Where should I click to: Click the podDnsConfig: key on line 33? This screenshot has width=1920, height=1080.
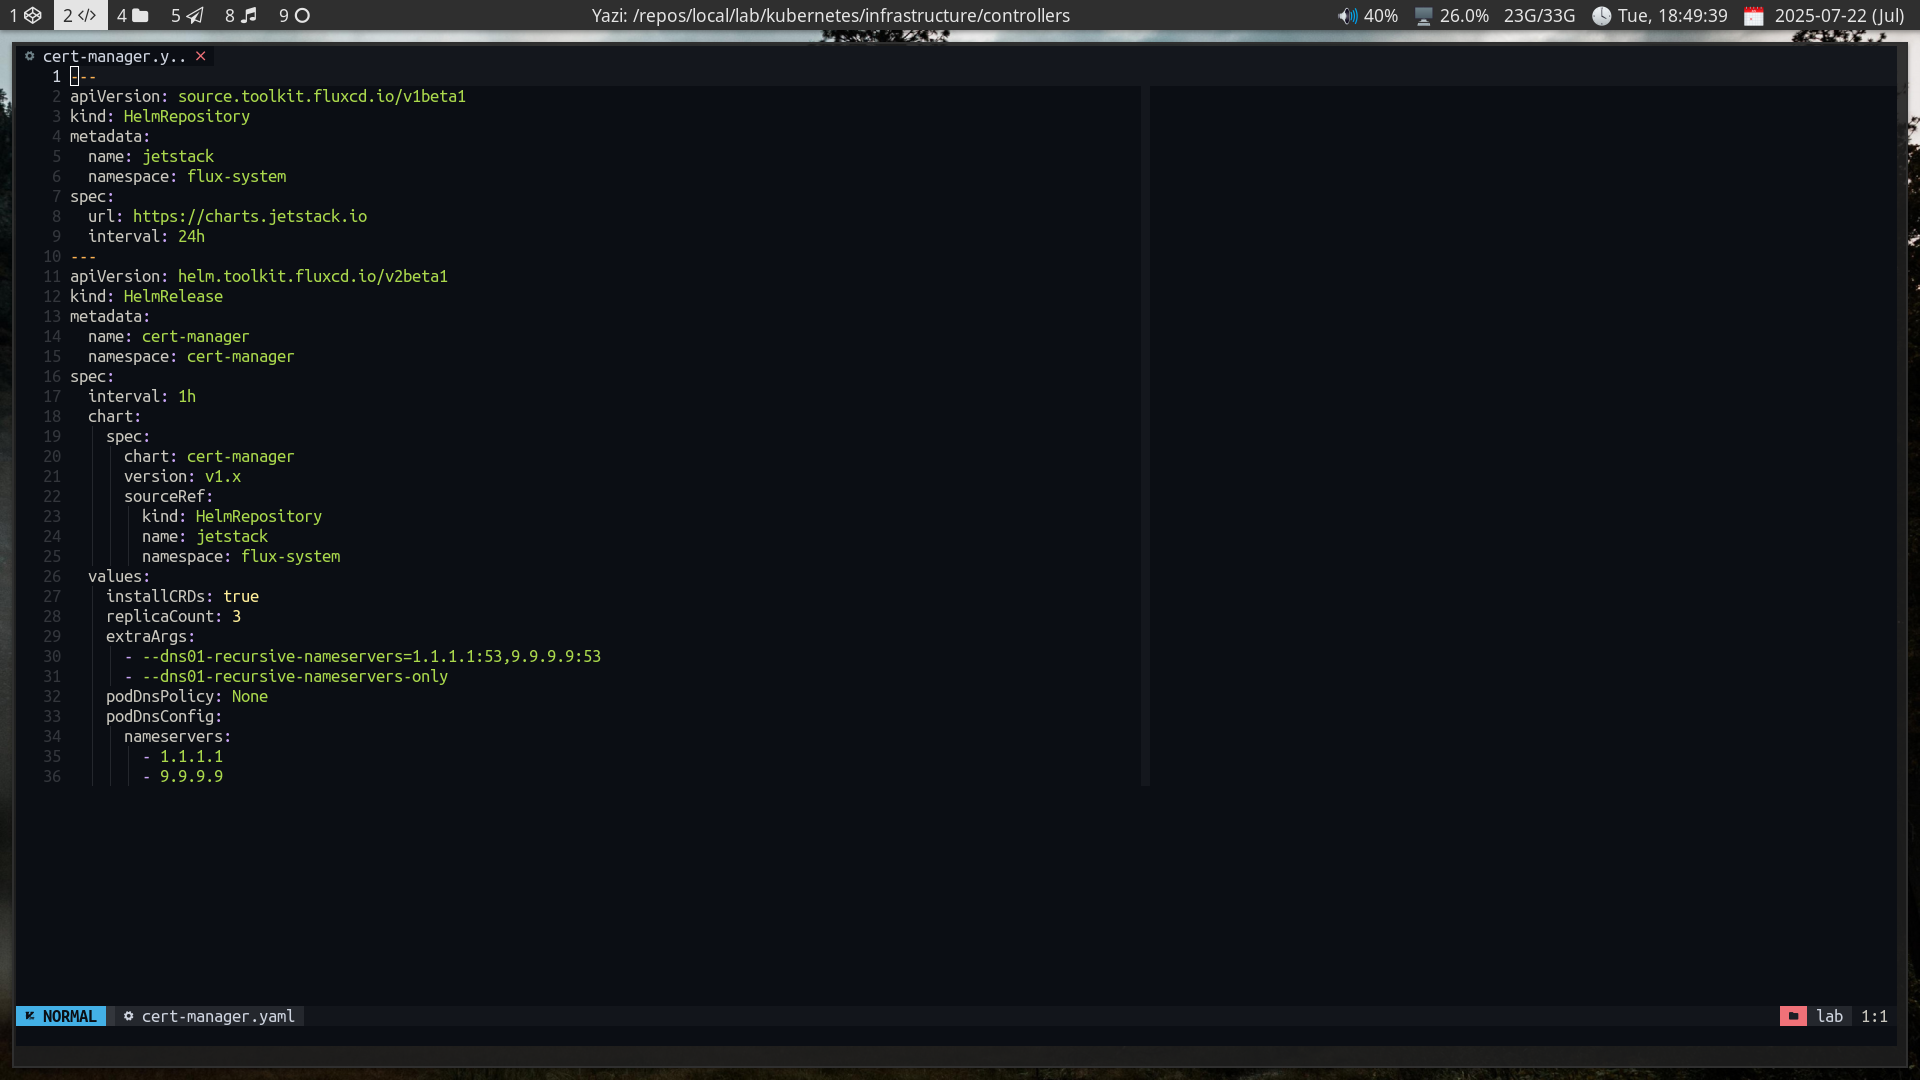pos(163,716)
